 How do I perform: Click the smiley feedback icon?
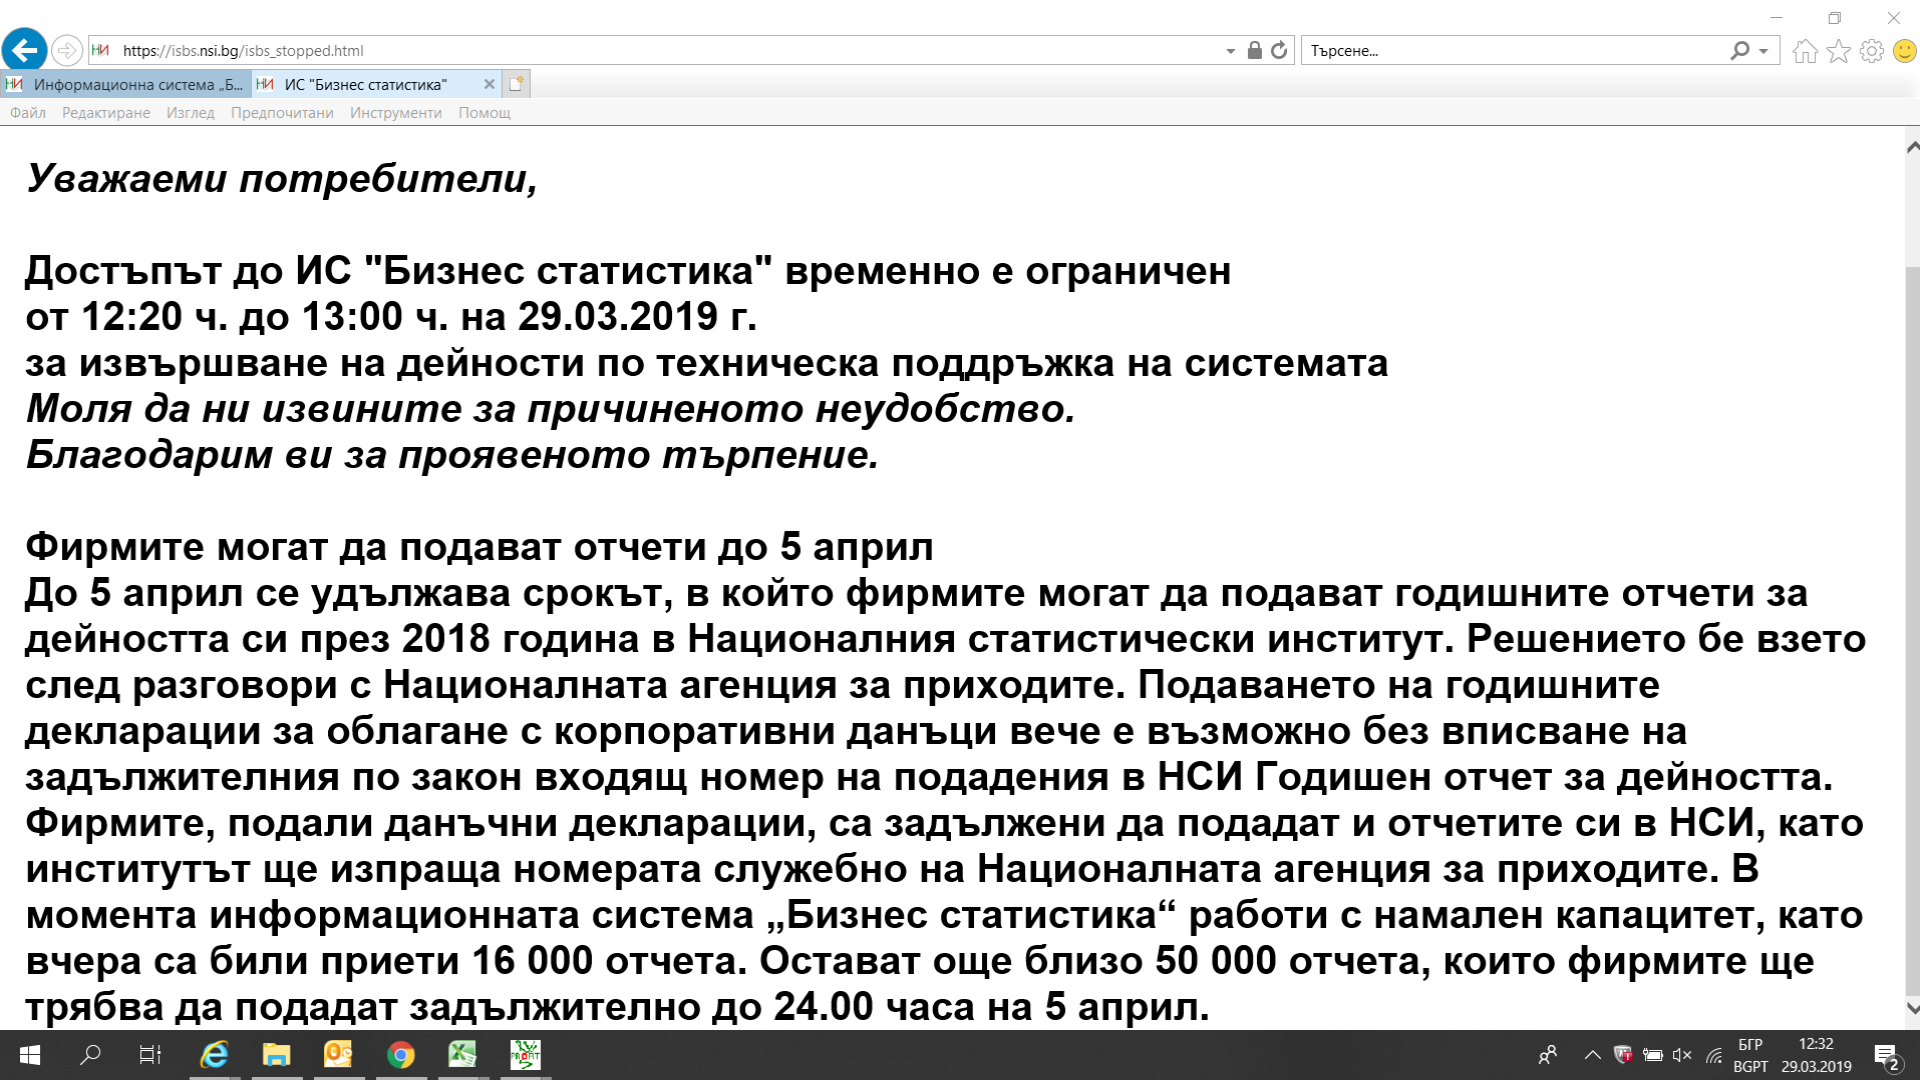point(1905,51)
